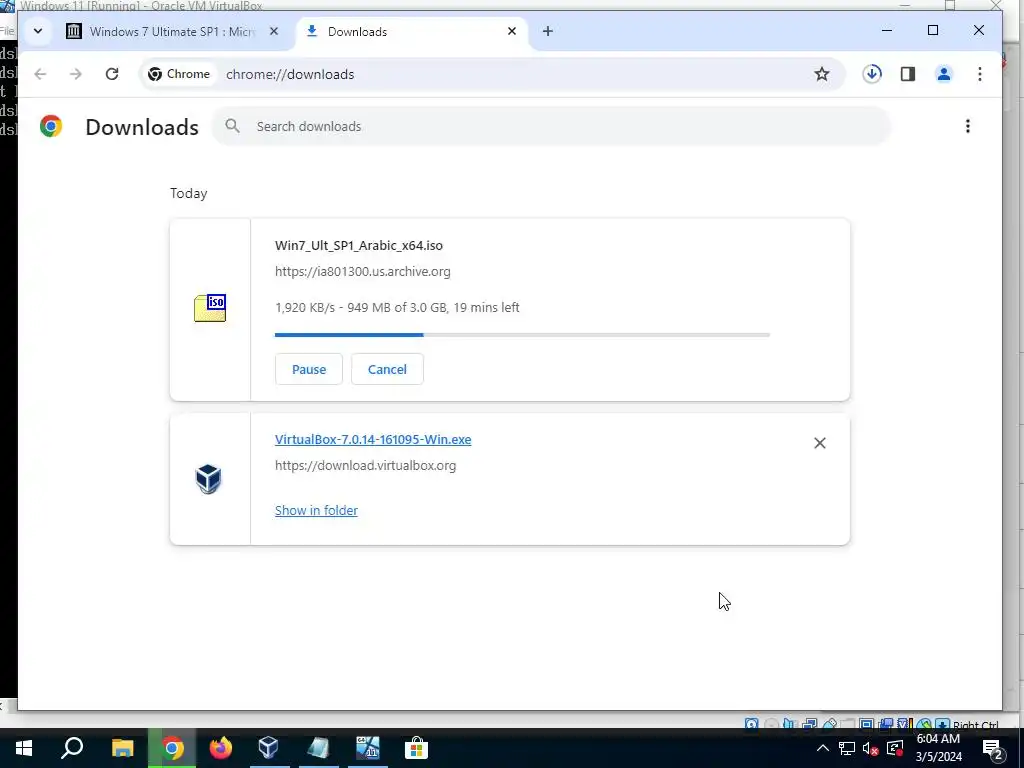Open the taskbar clock and date
The width and height of the screenshot is (1024, 768).
point(938,748)
